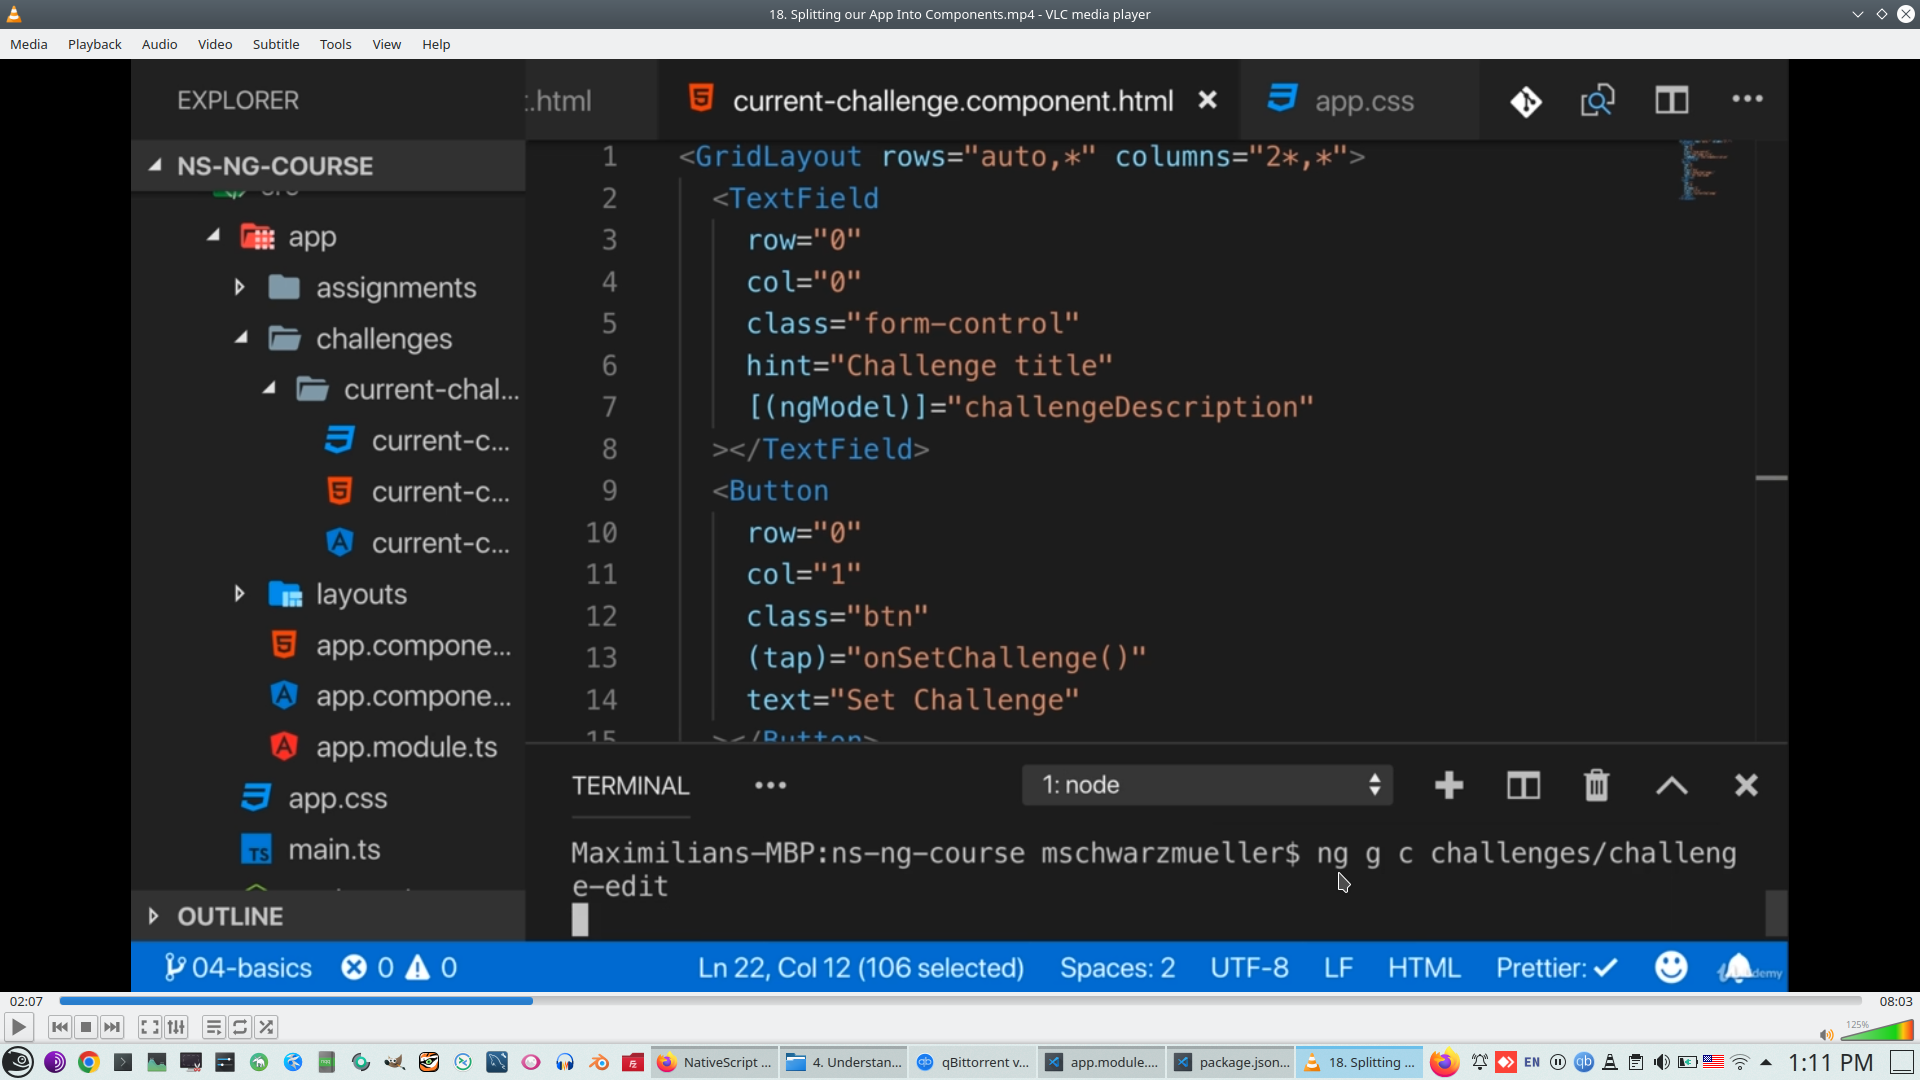Viewport: 1920px width, 1080px height.
Task: Click the trash icon in the terminal panel
Action: pyautogui.click(x=1596, y=785)
